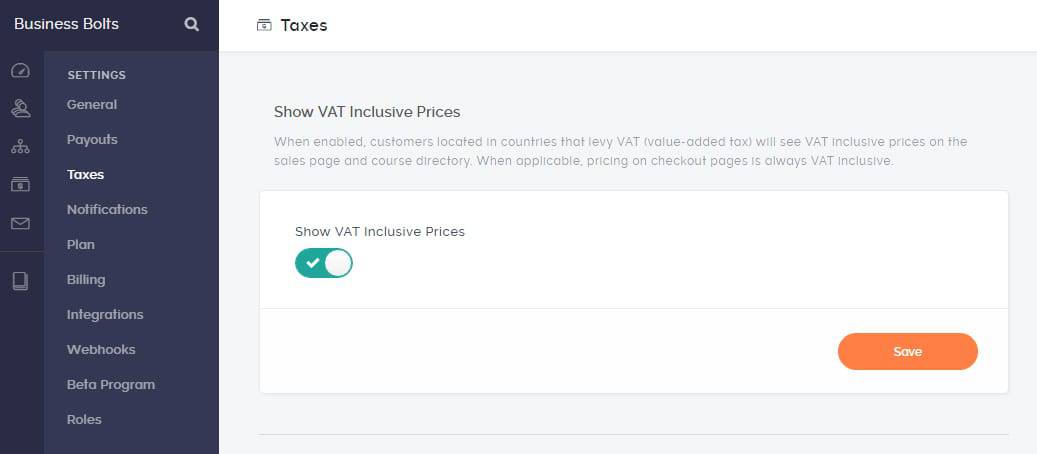Screen dimensions: 1037x454
Task: Open Payouts settings
Action: click(x=92, y=140)
